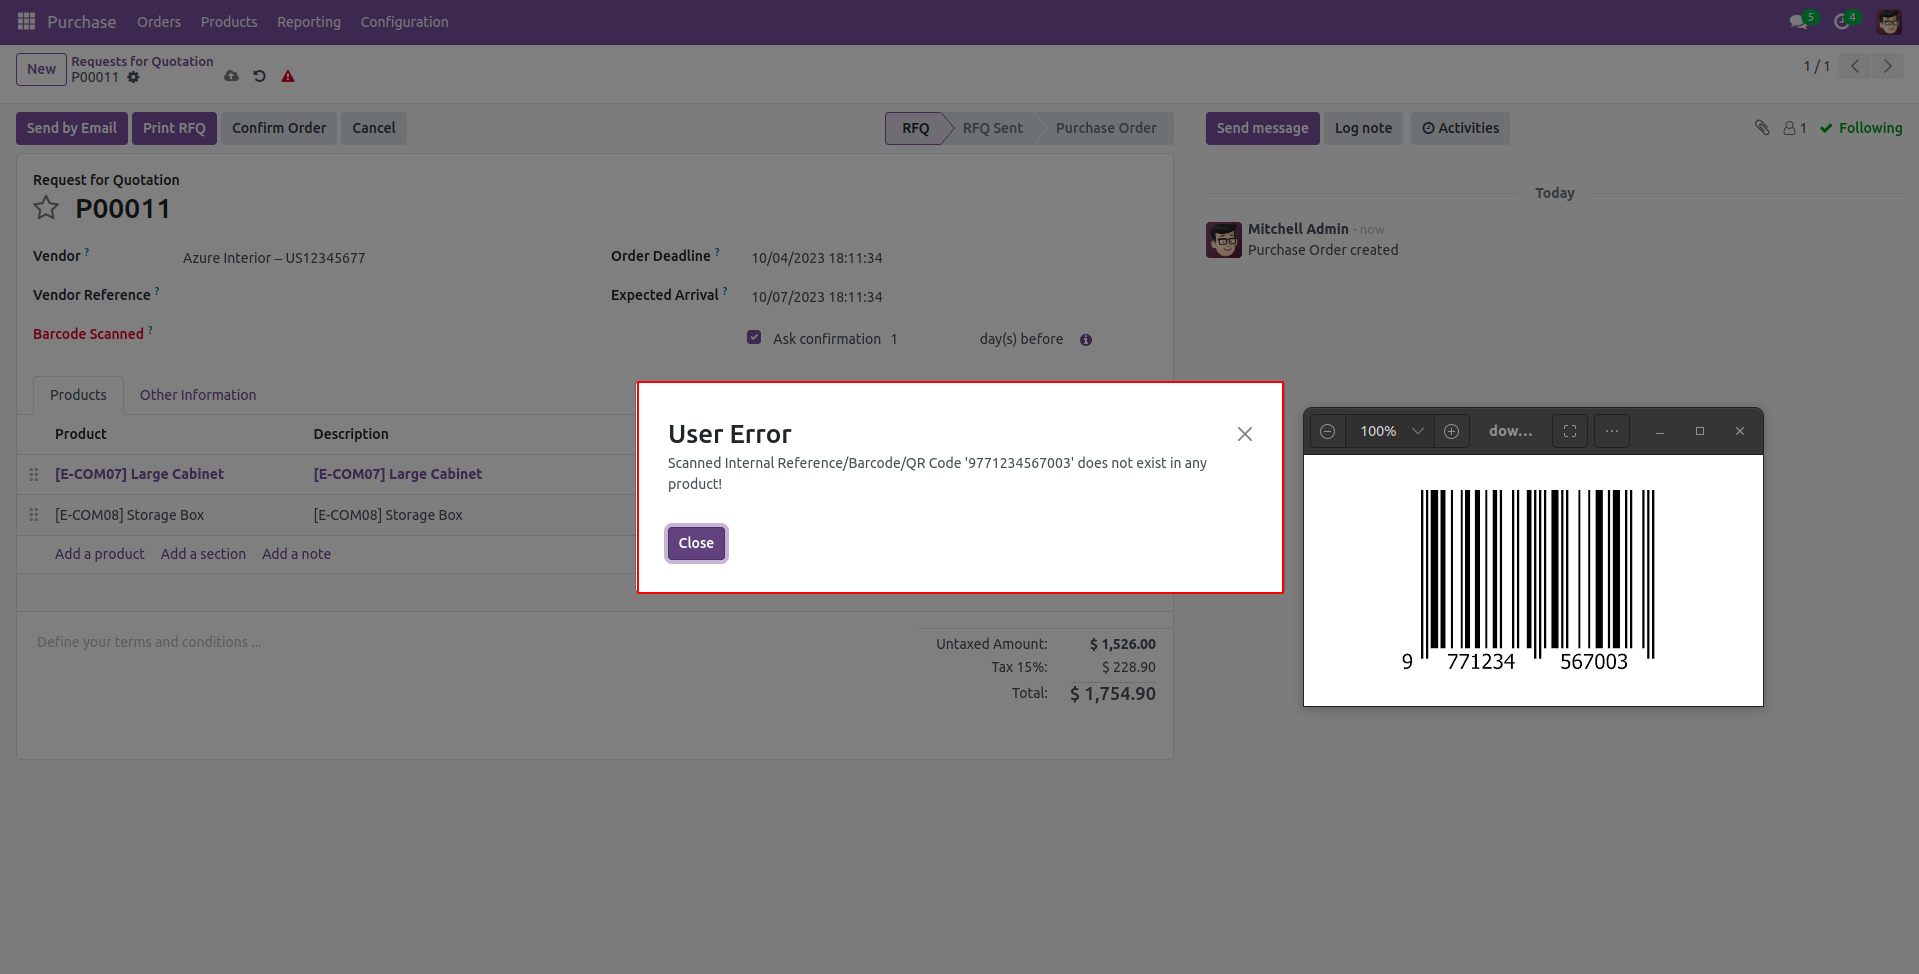
Task: Open the Reporting menu
Action: click(x=309, y=22)
